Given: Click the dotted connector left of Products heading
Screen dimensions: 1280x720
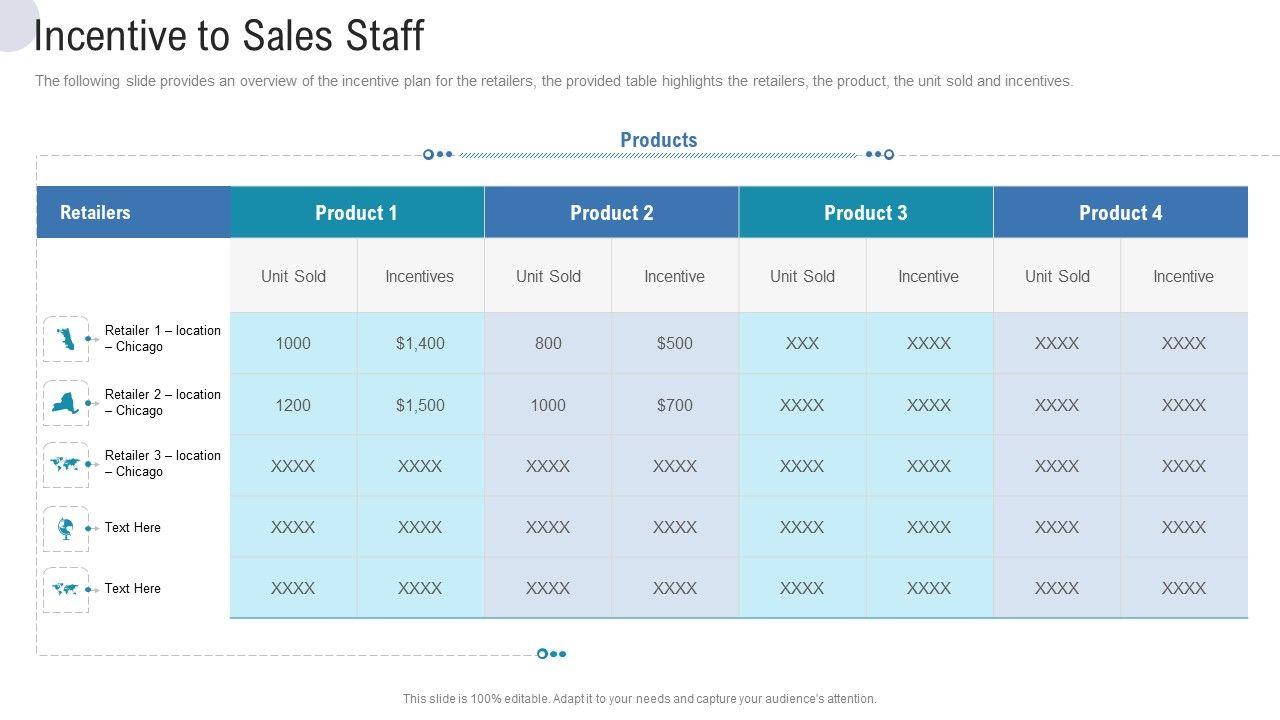Looking at the screenshot, I should tap(438, 154).
